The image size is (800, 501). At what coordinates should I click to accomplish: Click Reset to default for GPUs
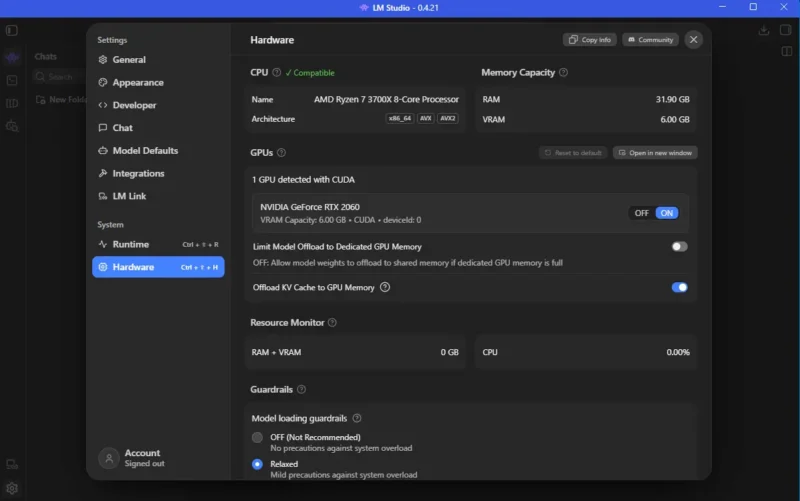coord(572,153)
